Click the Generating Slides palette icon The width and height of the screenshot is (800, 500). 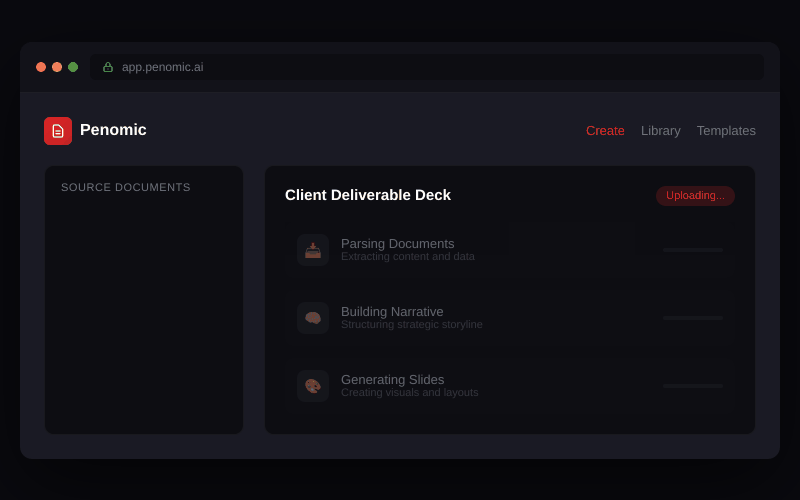pyautogui.click(x=313, y=386)
